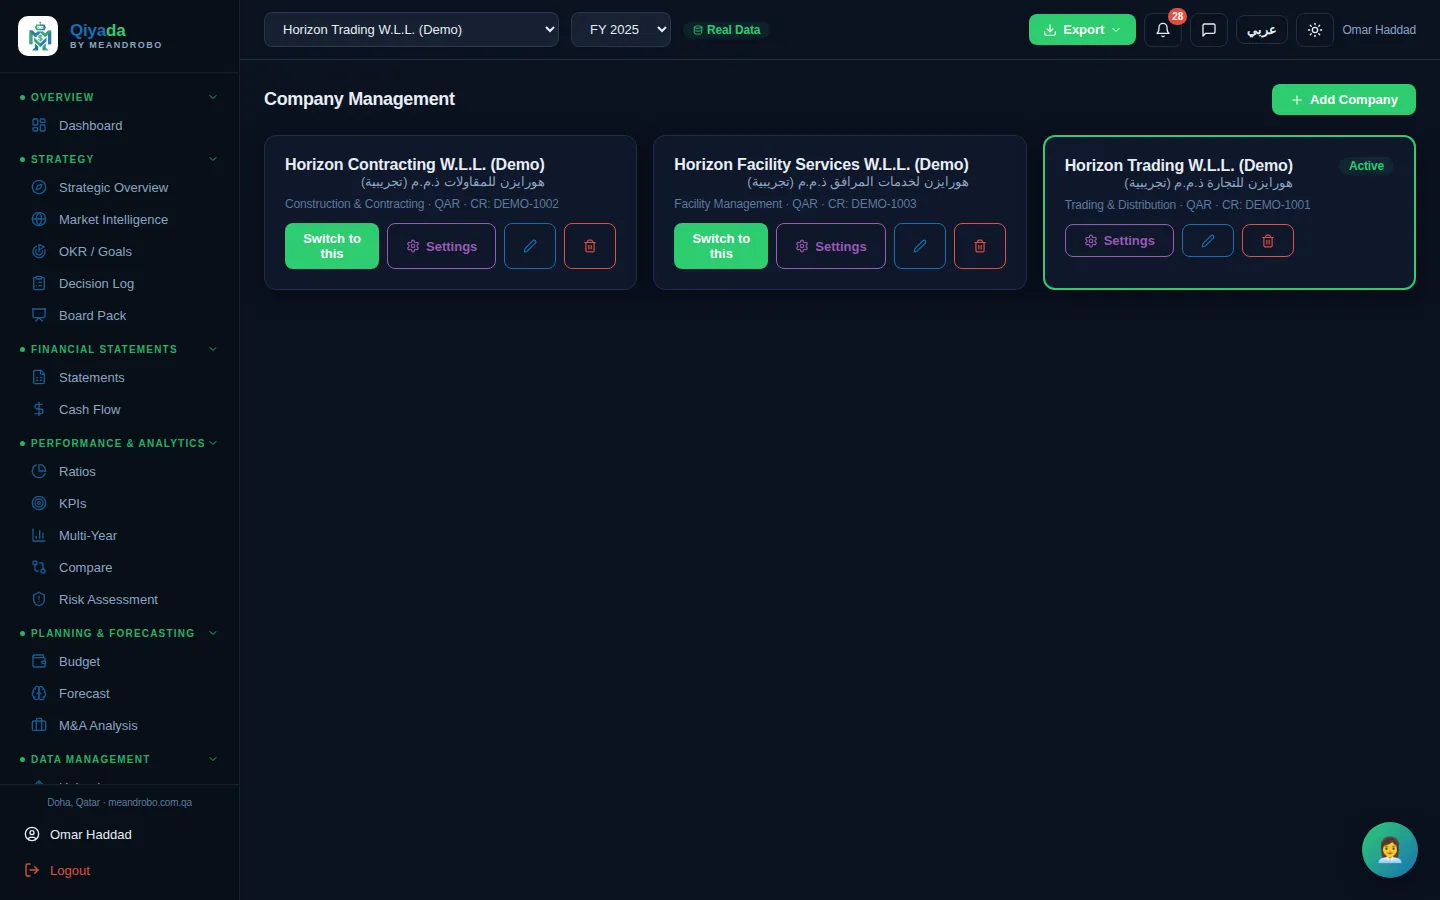
Task: Open Ratios analytics
Action: coord(120,472)
